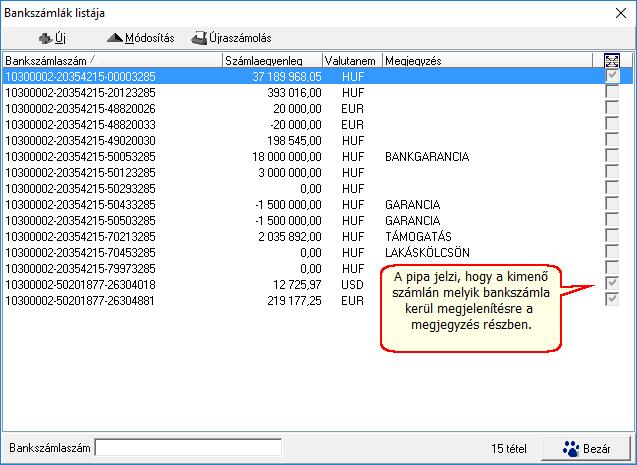Sort by Megjegyzés column header
Viewport: 637px width, 465px height.
[x=488, y=61]
